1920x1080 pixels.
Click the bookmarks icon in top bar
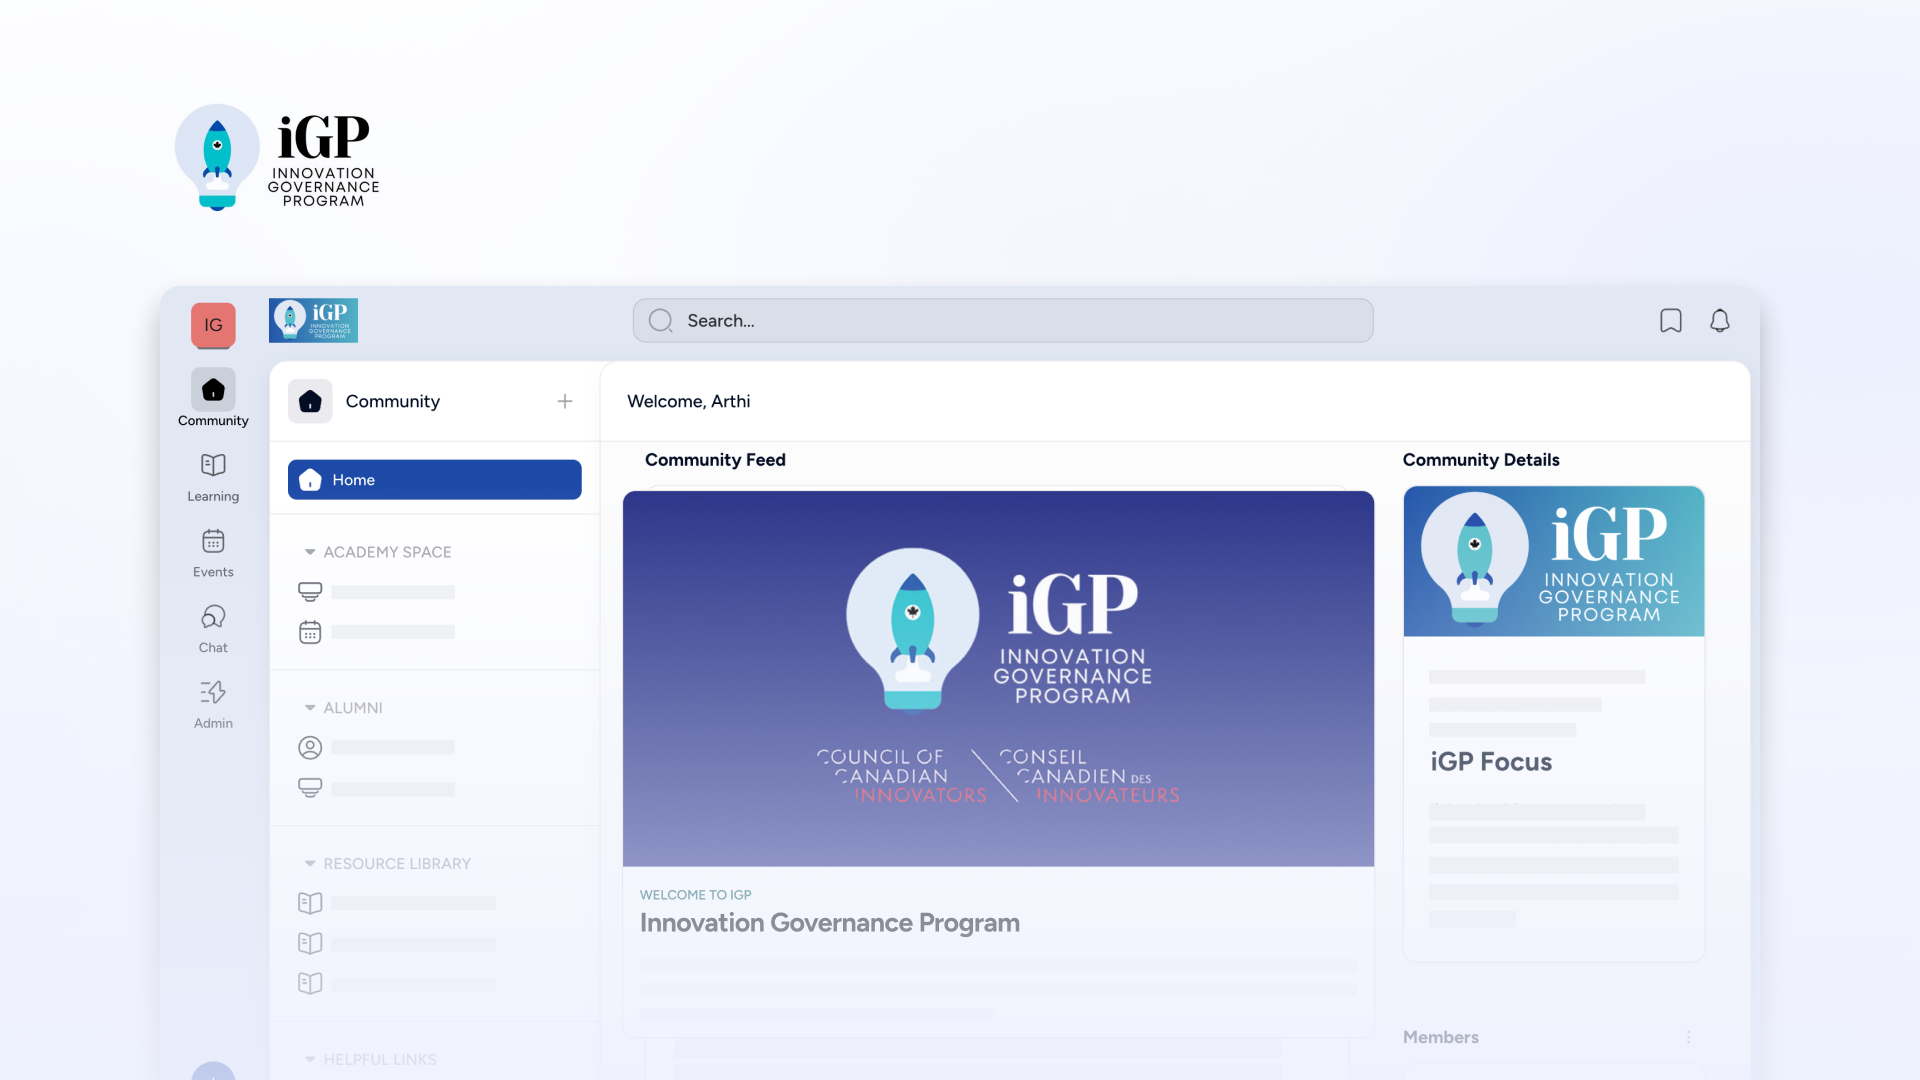tap(1670, 321)
